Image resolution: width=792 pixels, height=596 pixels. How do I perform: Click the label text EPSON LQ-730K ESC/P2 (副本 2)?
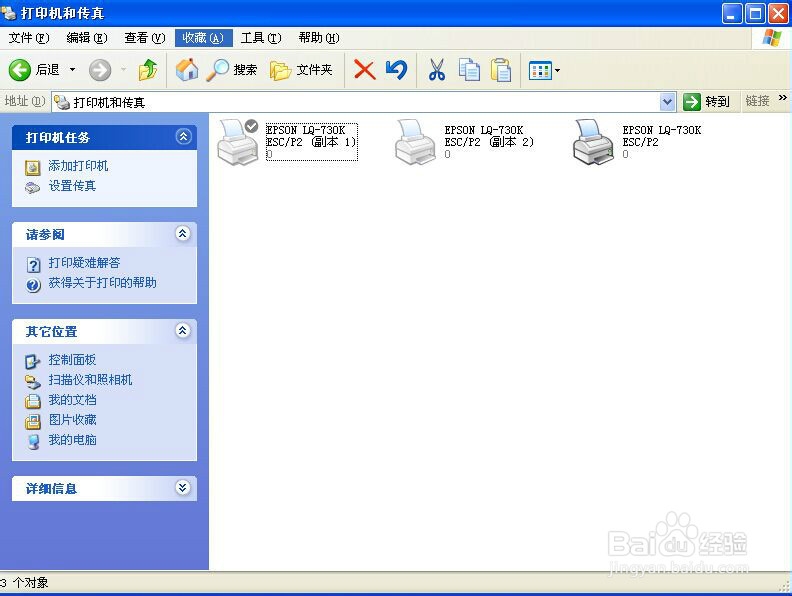click(x=489, y=136)
